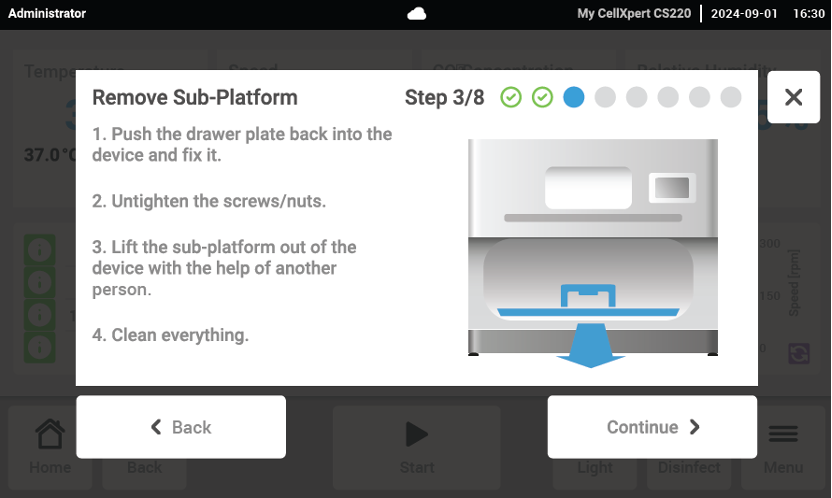
Task: Select the second completed step checkmark
Action: click(542, 97)
